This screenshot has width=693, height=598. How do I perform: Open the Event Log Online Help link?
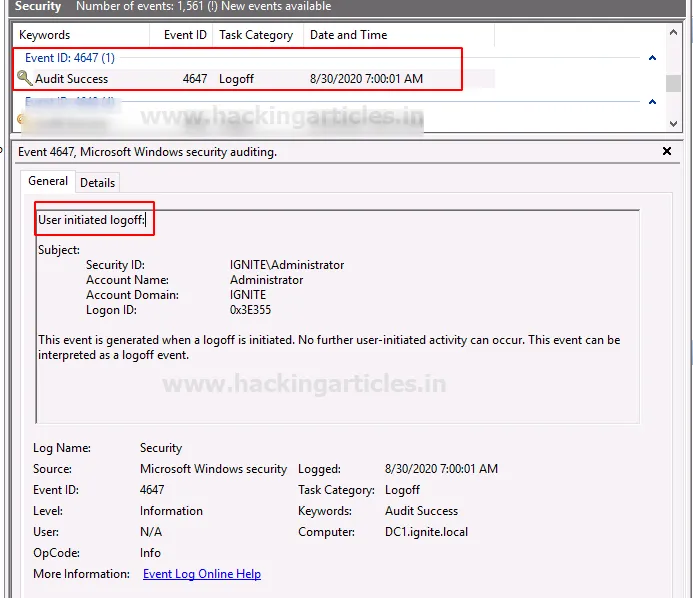[x=202, y=574]
